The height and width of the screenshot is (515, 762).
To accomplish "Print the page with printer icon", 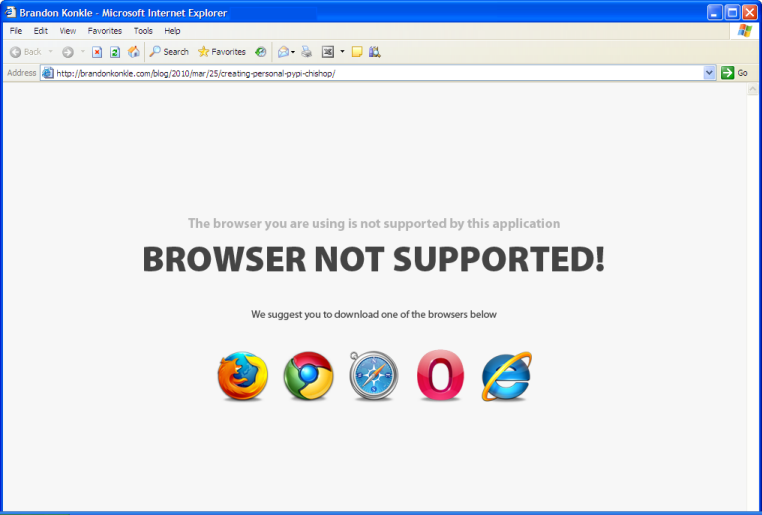I will tap(307, 52).
